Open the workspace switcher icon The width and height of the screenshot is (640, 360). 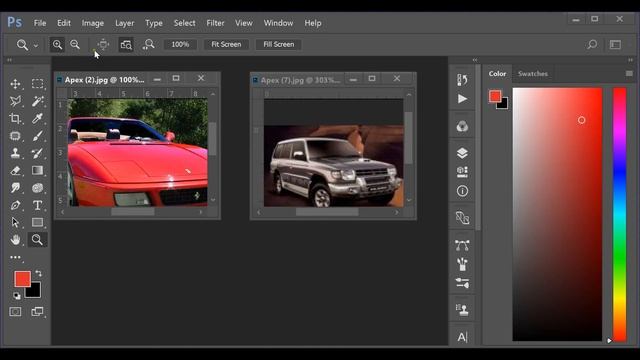tap(615, 44)
